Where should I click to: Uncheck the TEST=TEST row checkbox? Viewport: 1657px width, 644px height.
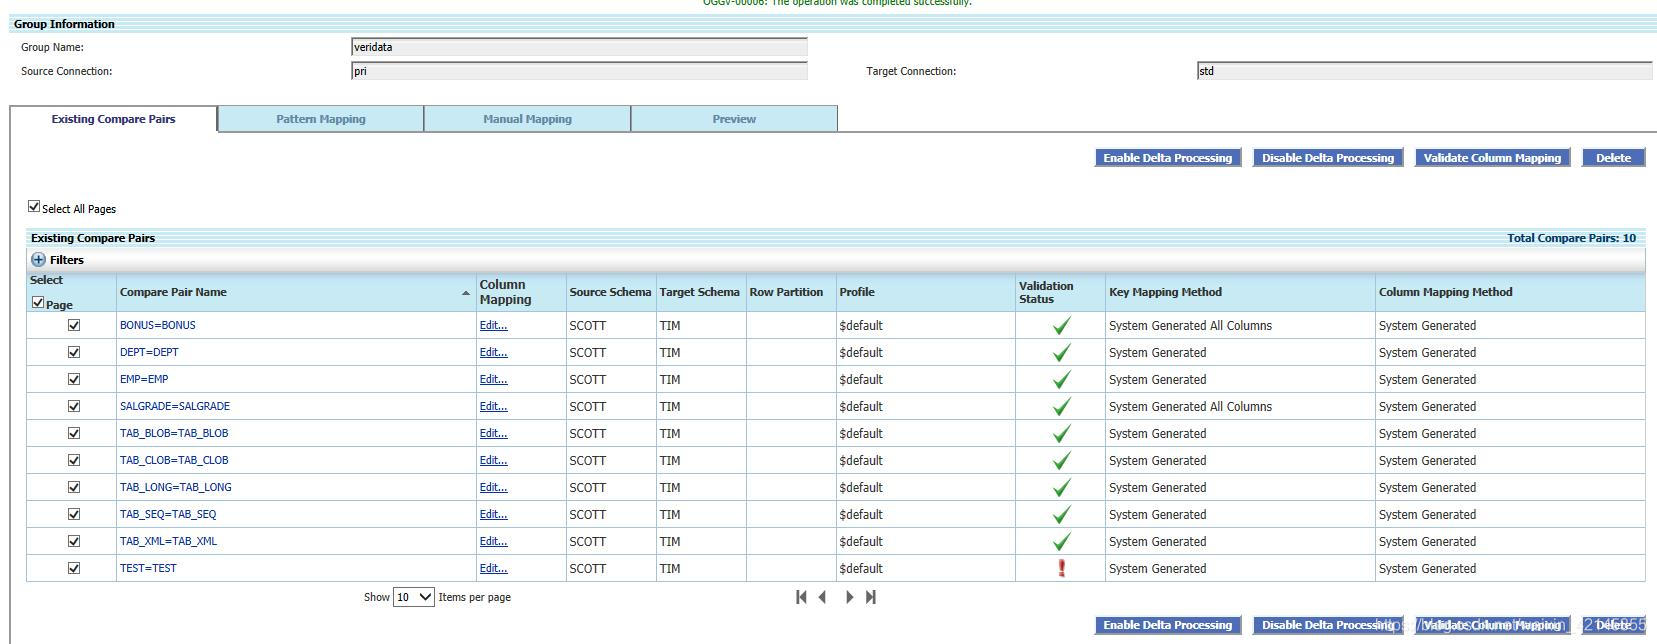point(74,568)
